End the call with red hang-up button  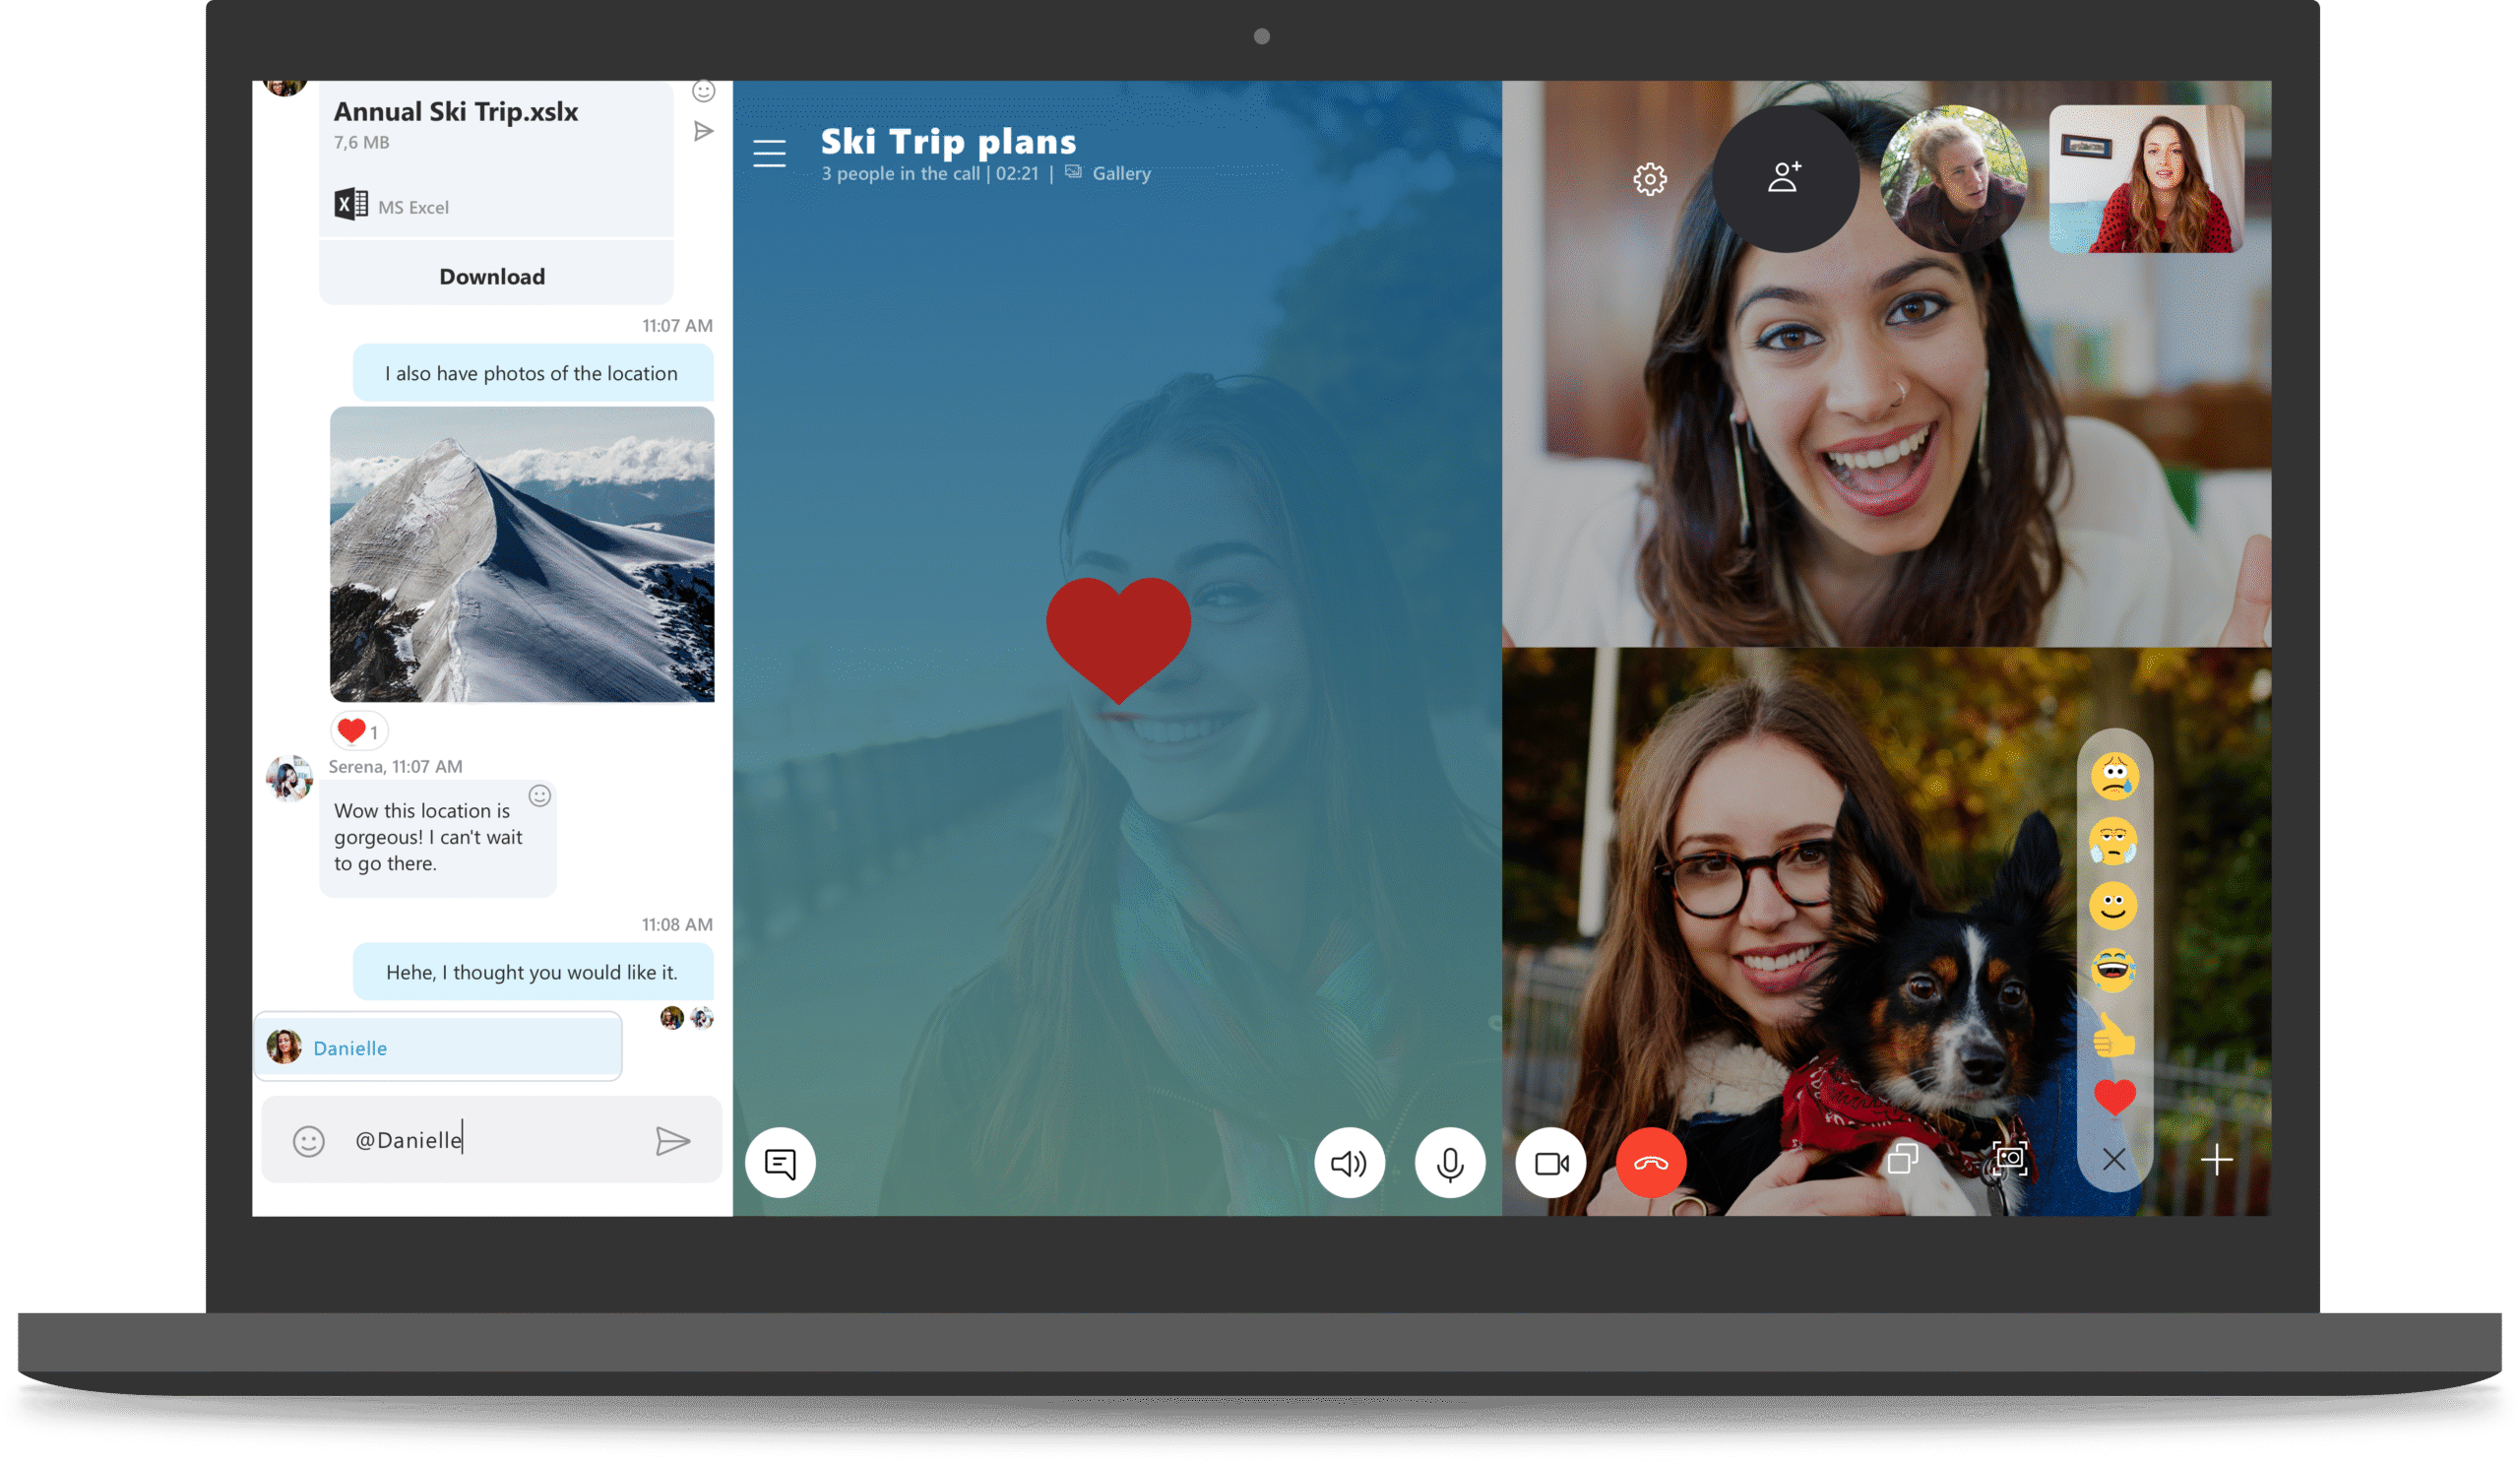1651,1163
